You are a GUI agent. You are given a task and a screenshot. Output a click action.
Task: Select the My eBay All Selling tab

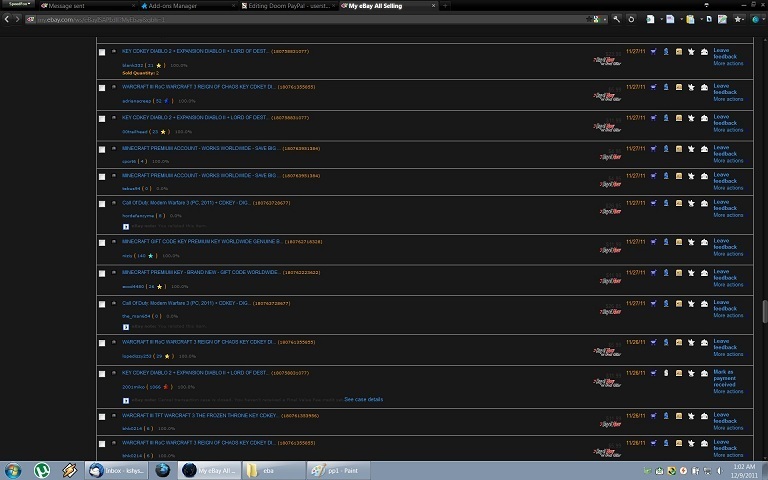pyautogui.click(x=388, y=6)
